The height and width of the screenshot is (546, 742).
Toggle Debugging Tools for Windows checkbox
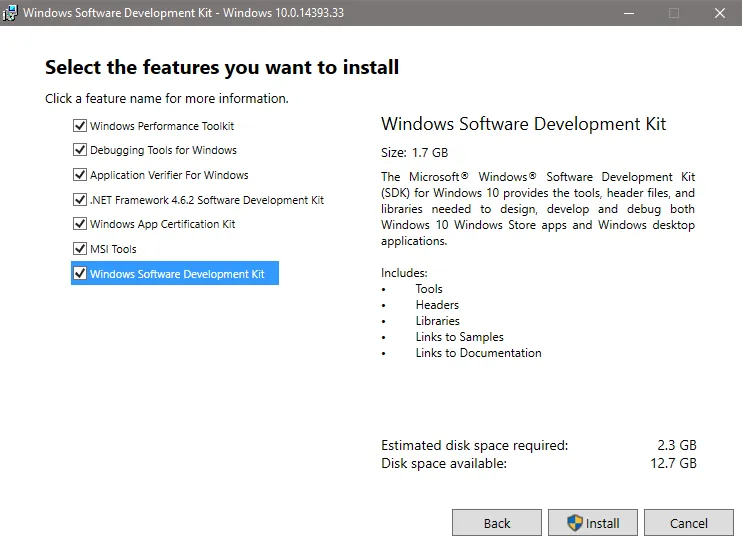(80, 150)
